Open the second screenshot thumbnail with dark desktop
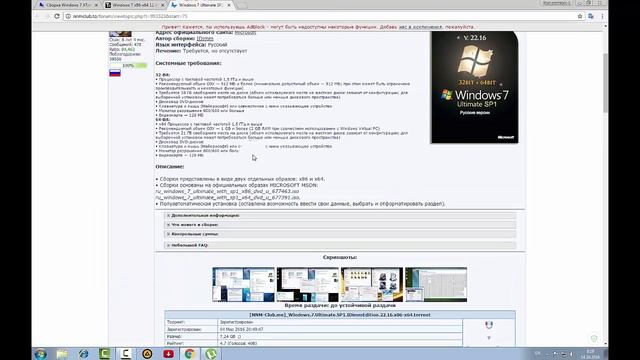The width and height of the screenshot is (640, 360). pos(308,284)
